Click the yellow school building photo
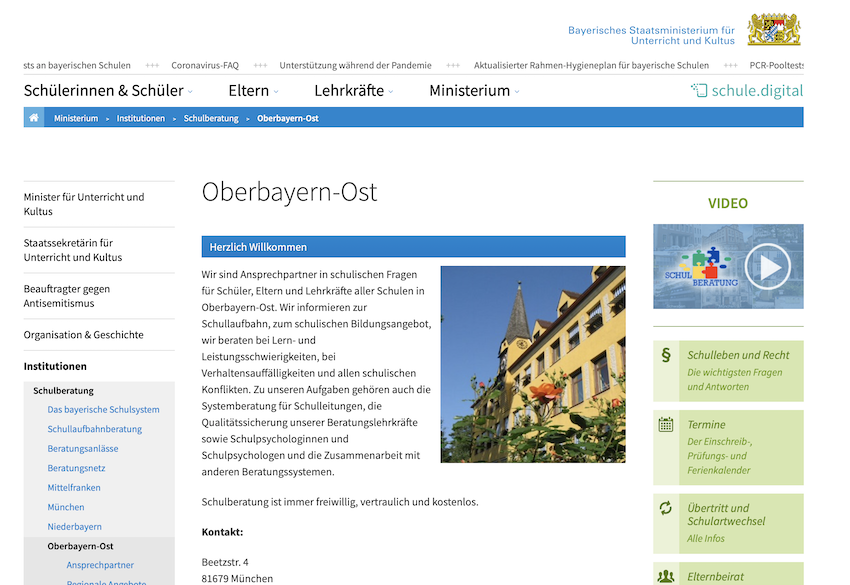The image size is (850, 585). pyautogui.click(x=533, y=364)
